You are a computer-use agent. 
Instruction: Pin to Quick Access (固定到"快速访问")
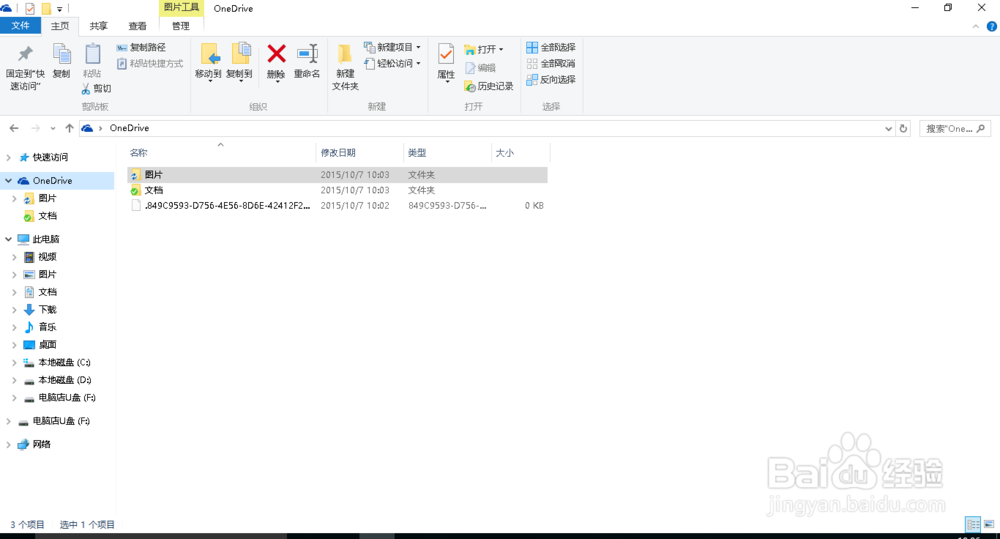click(25, 67)
